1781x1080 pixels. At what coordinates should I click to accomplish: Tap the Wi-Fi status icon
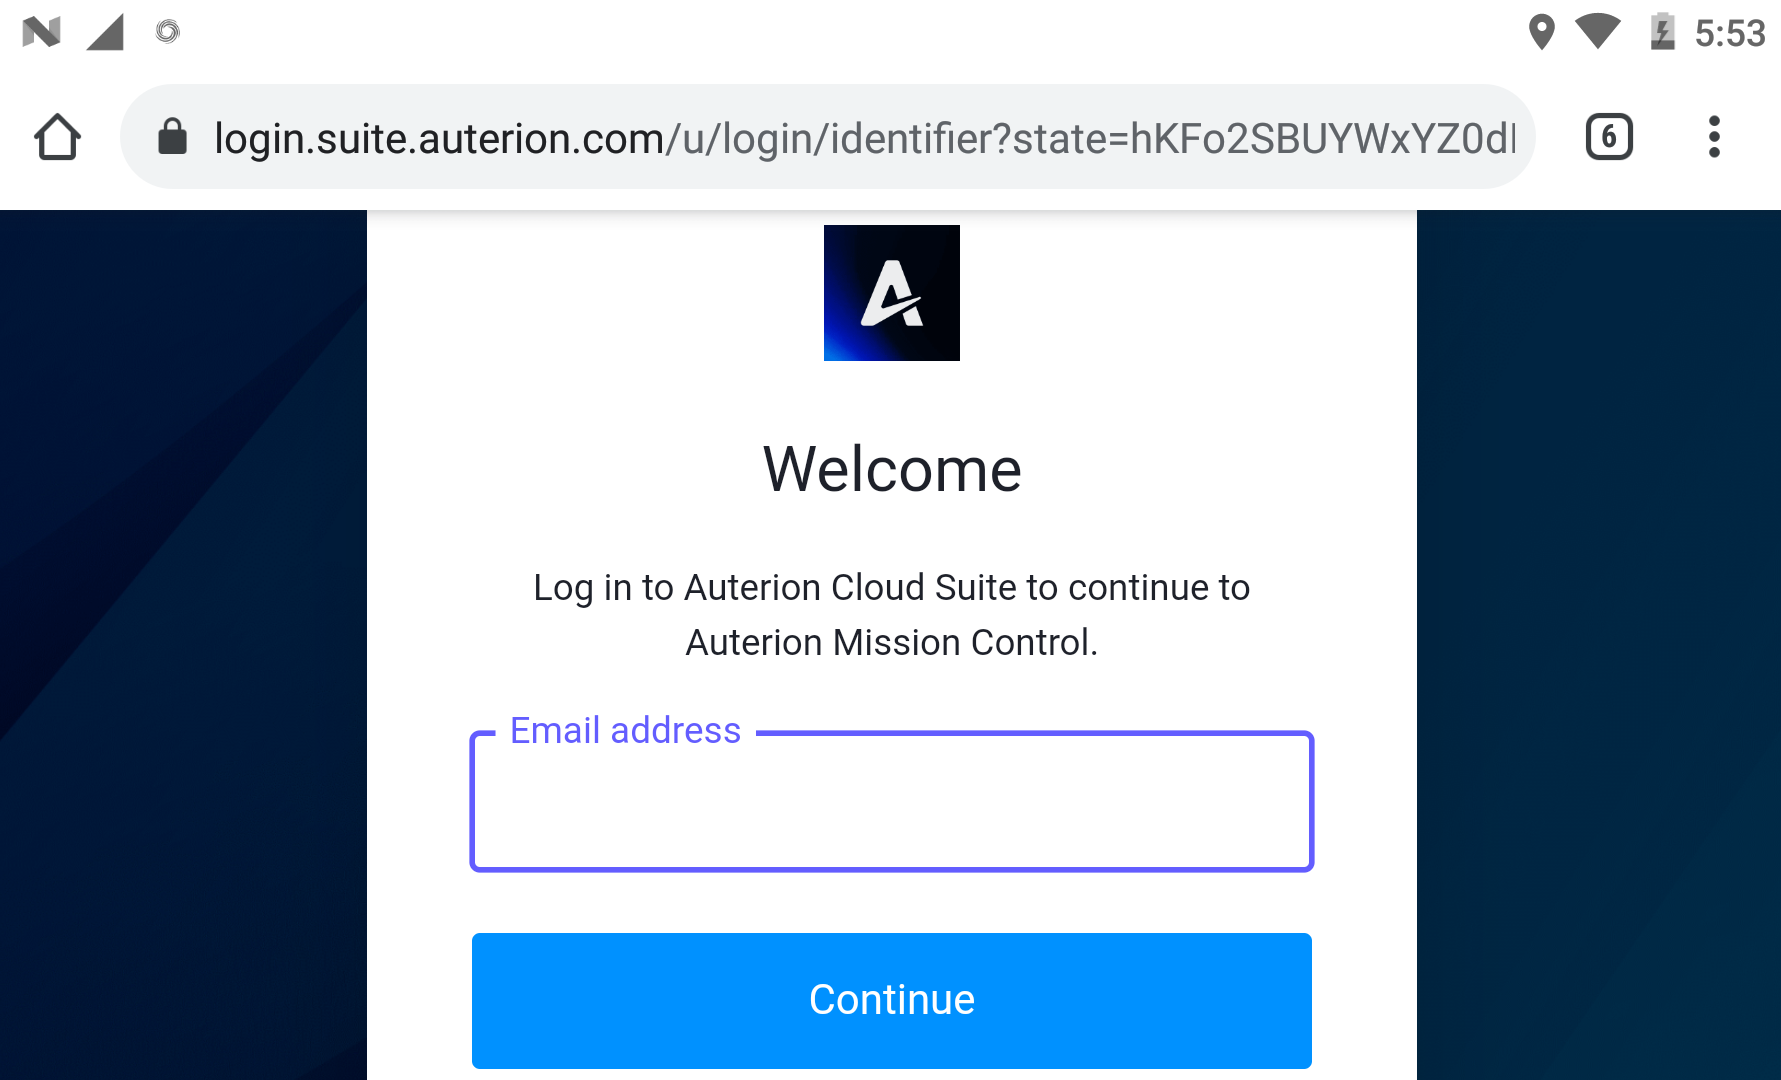[1597, 32]
